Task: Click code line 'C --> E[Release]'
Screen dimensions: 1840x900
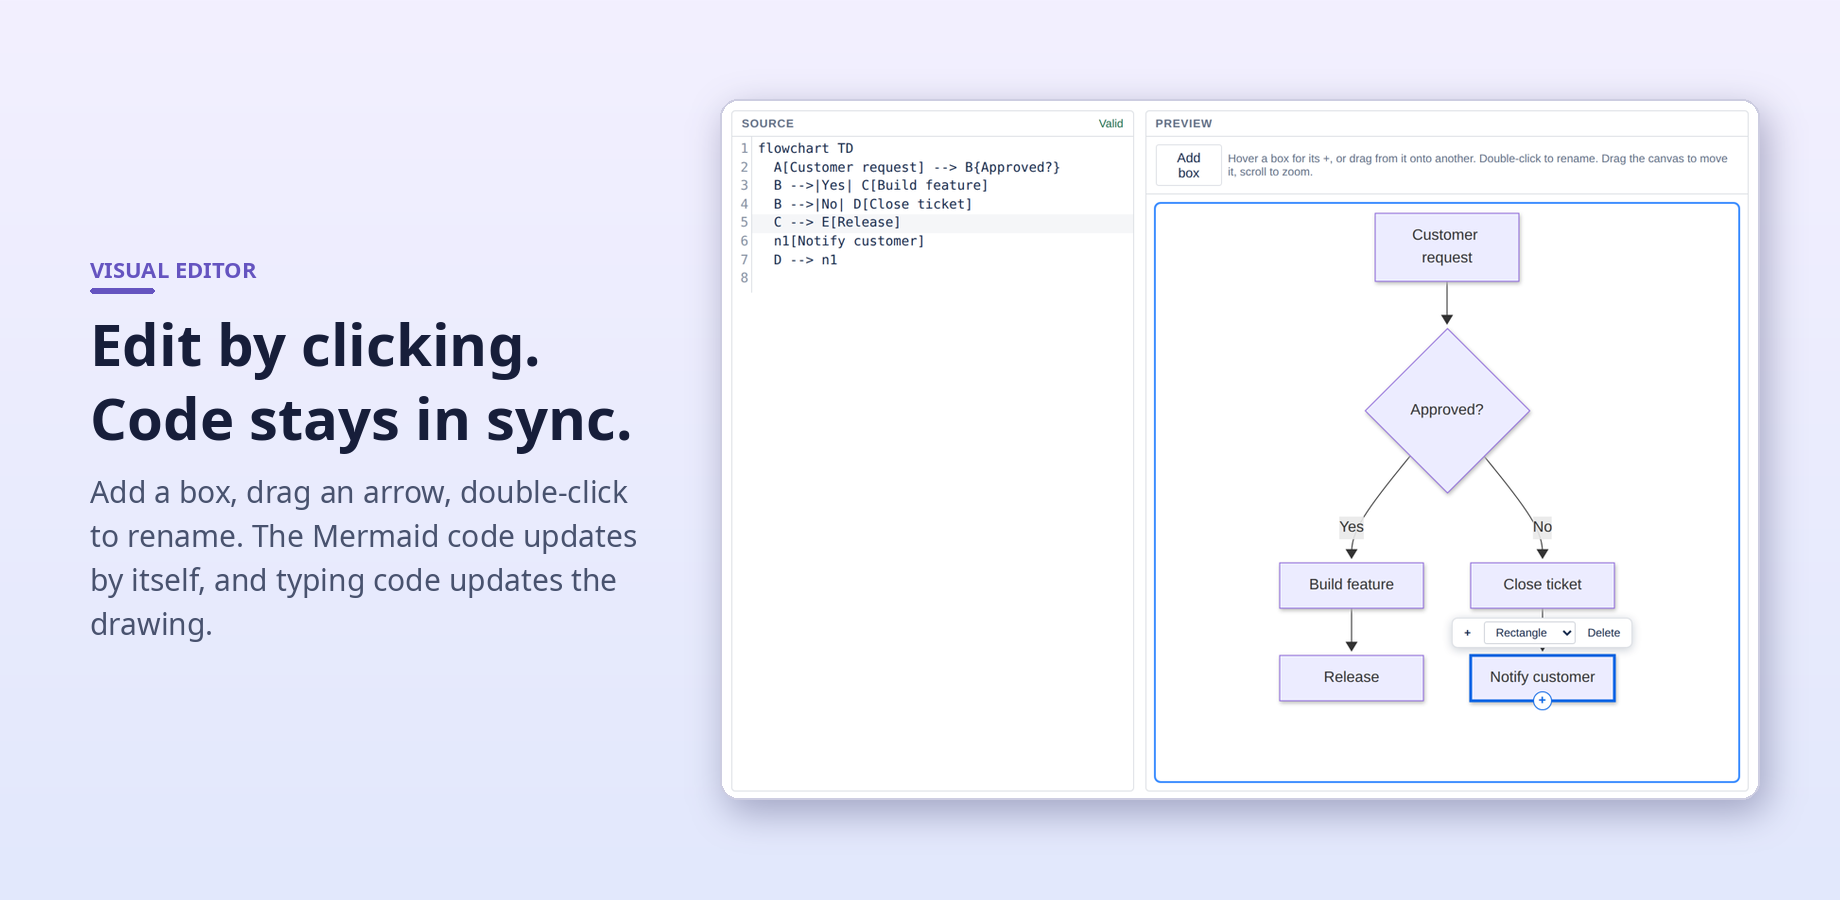Action: tap(836, 222)
